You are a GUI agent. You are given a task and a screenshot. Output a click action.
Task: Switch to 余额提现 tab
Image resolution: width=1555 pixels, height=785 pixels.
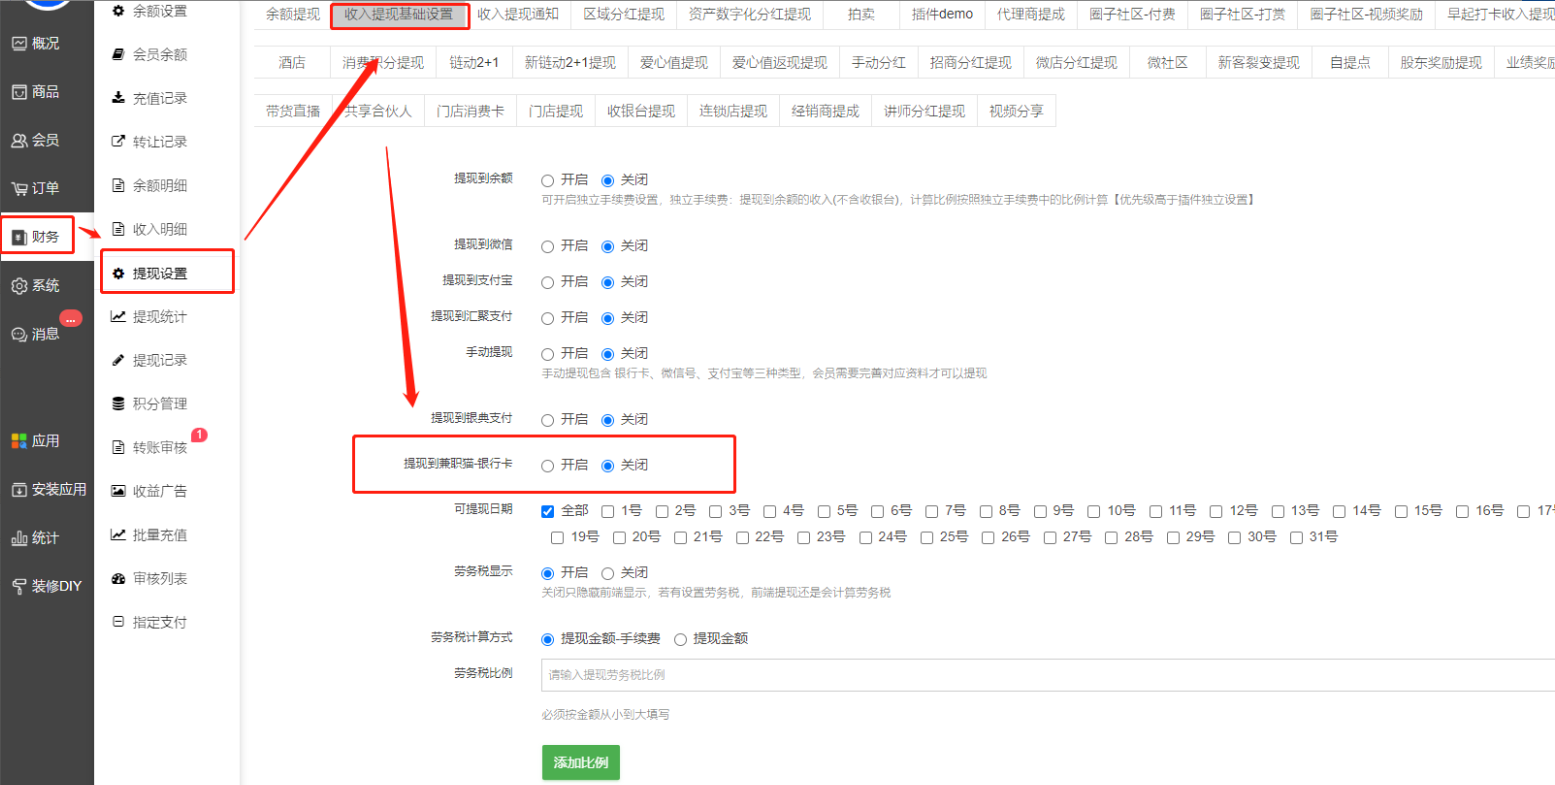pyautogui.click(x=292, y=14)
